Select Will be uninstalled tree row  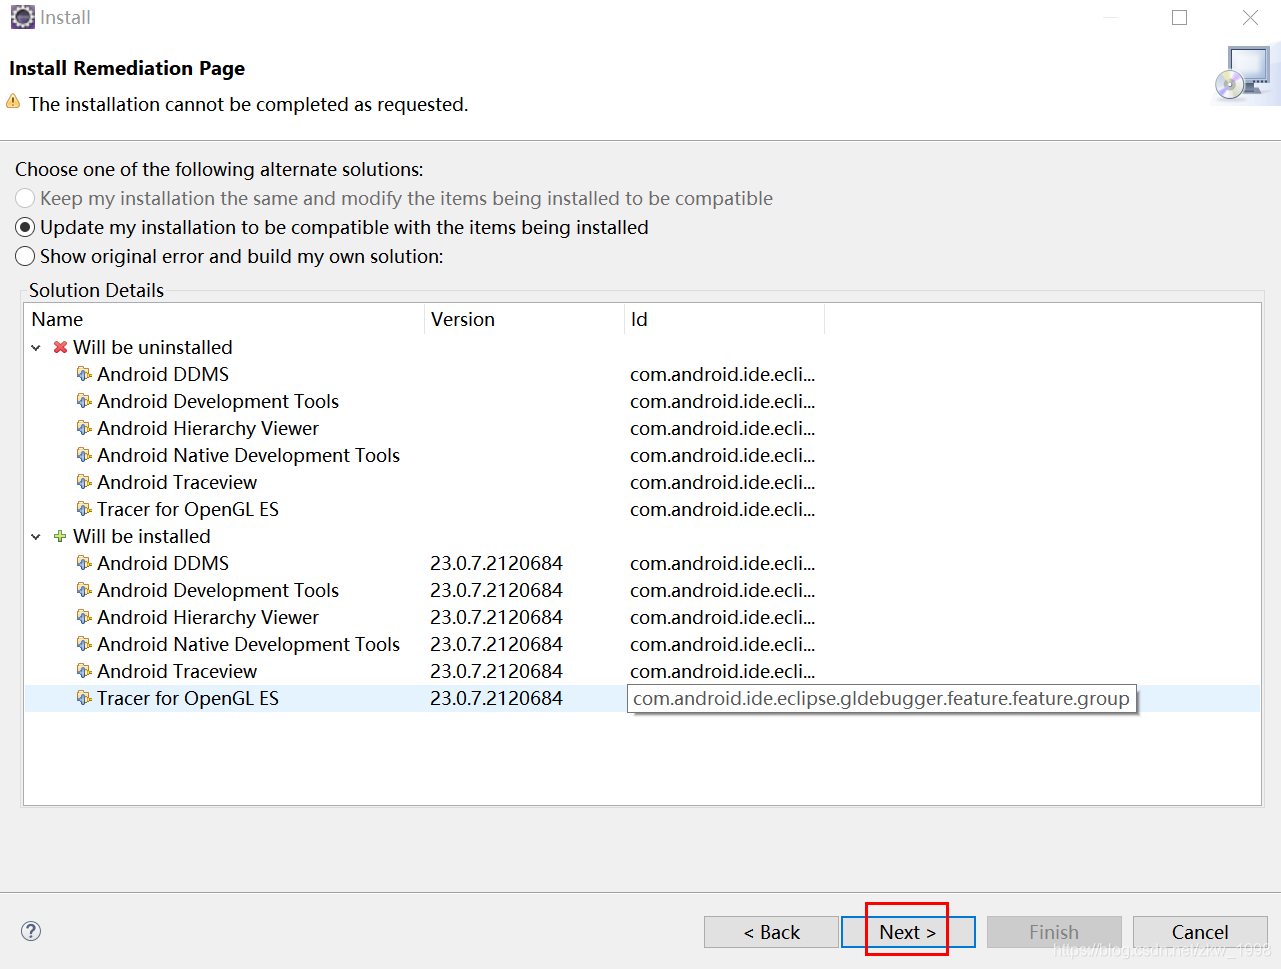click(x=642, y=347)
